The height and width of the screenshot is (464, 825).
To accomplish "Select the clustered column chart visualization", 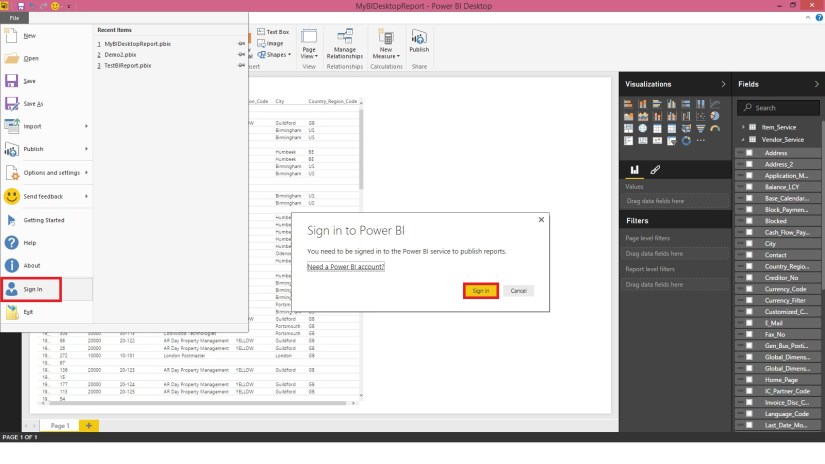I will 671,104.
